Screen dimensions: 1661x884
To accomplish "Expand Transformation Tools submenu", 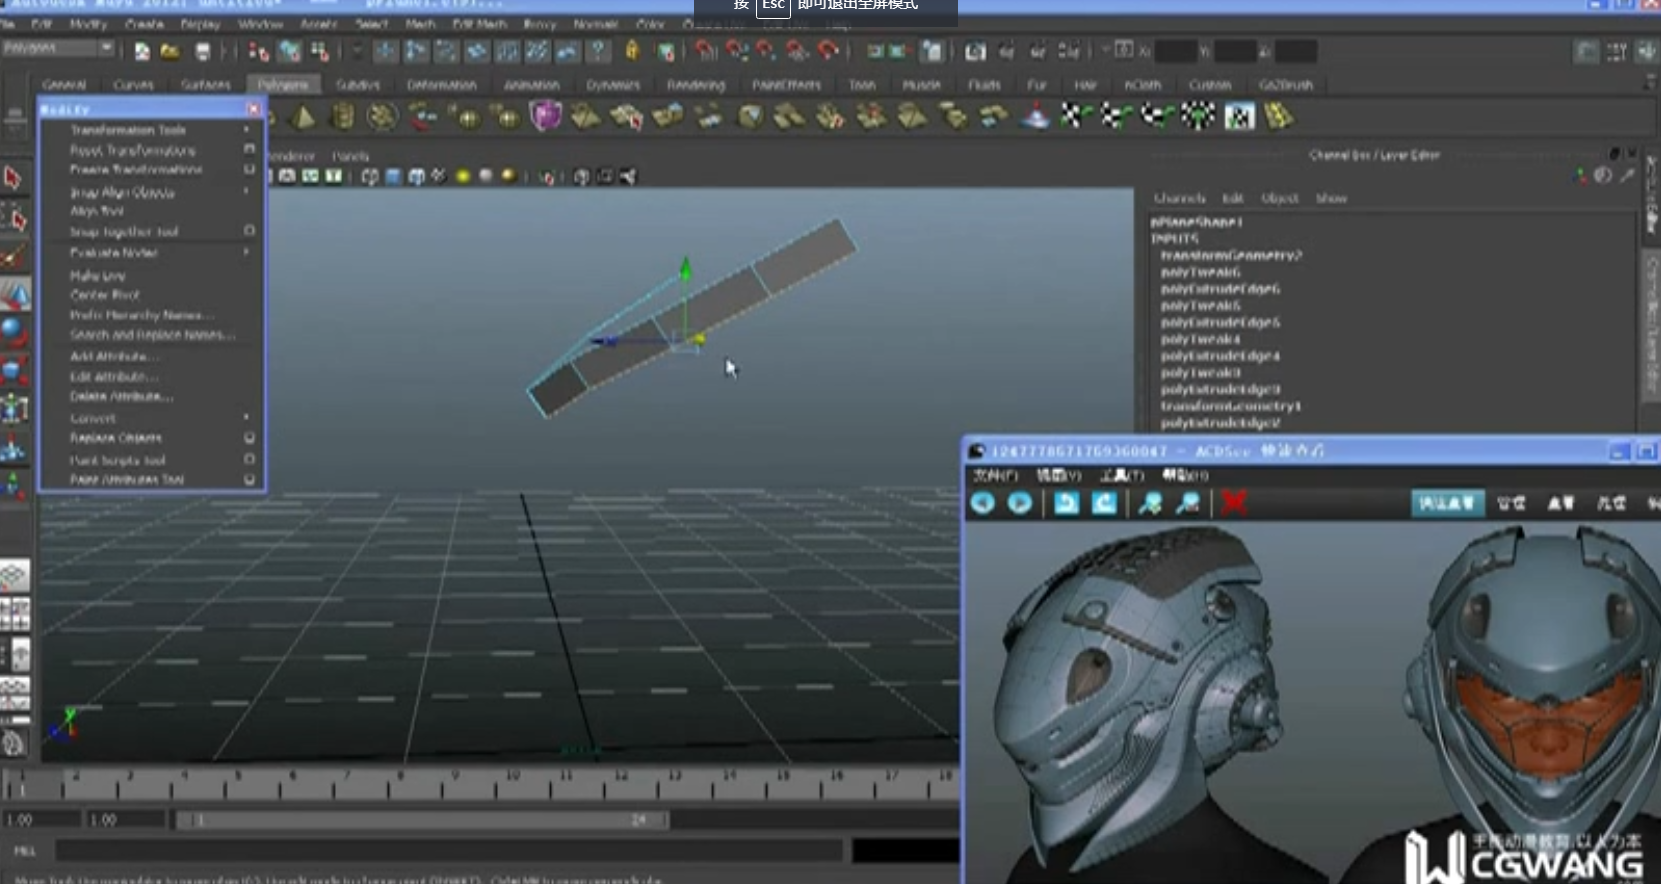I will pos(246,129).
